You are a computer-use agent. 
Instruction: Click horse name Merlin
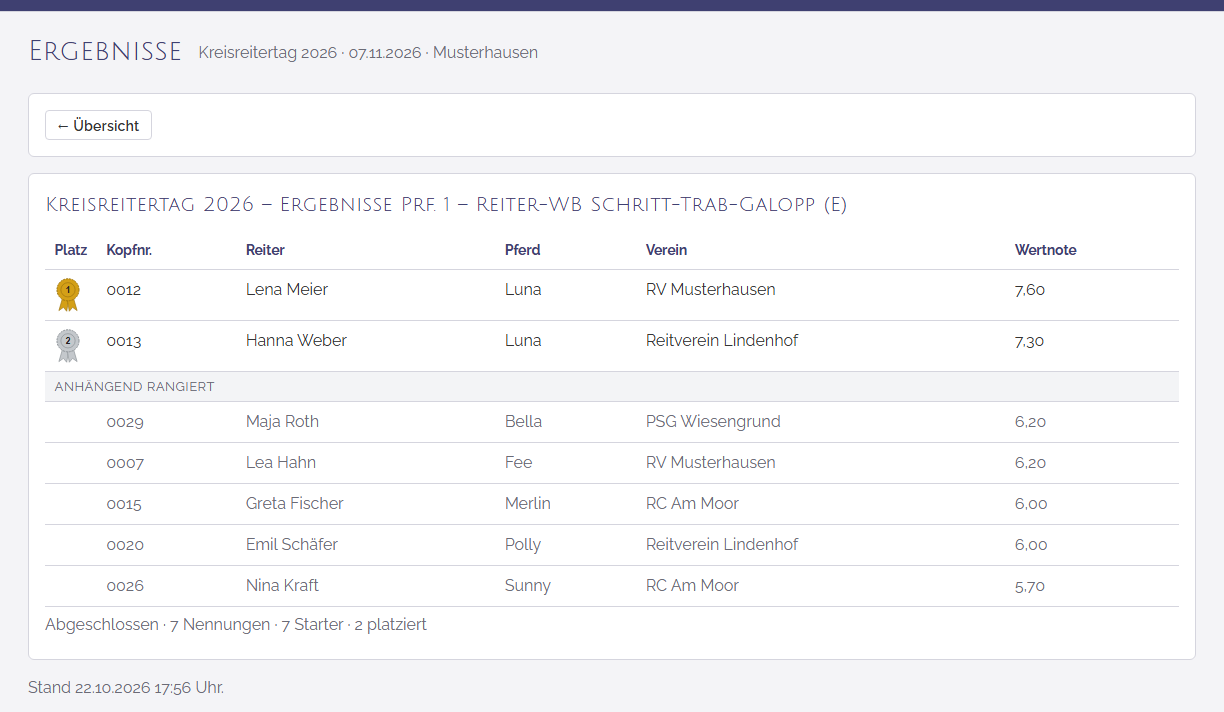coord(528,504)
